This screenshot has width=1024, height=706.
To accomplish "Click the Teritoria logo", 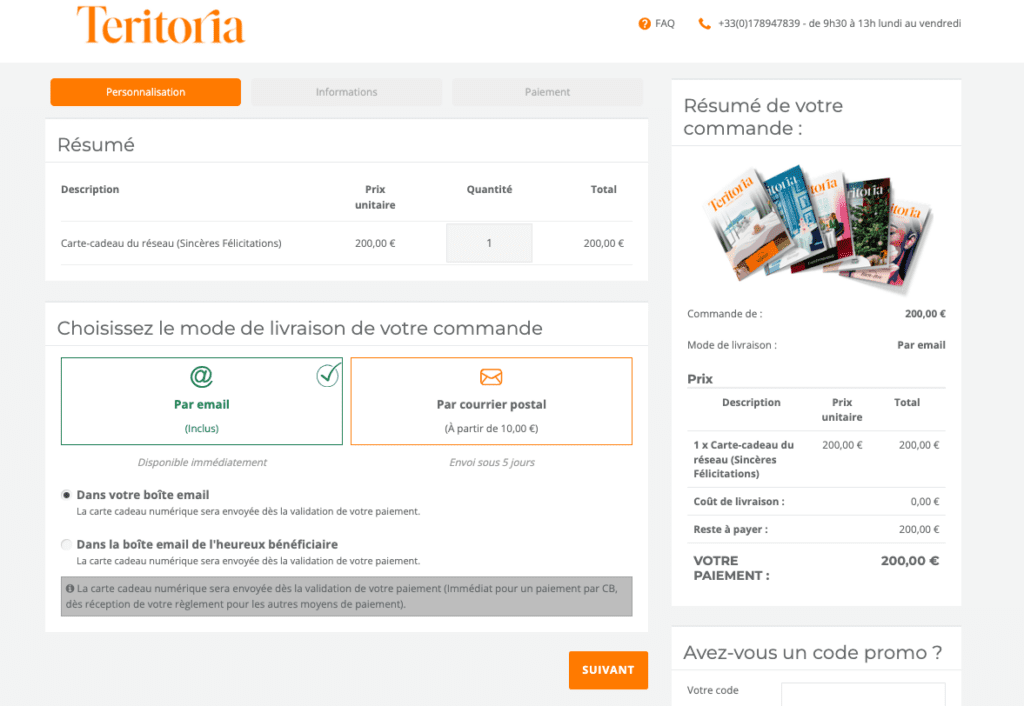I will click(x=160, y=25).
